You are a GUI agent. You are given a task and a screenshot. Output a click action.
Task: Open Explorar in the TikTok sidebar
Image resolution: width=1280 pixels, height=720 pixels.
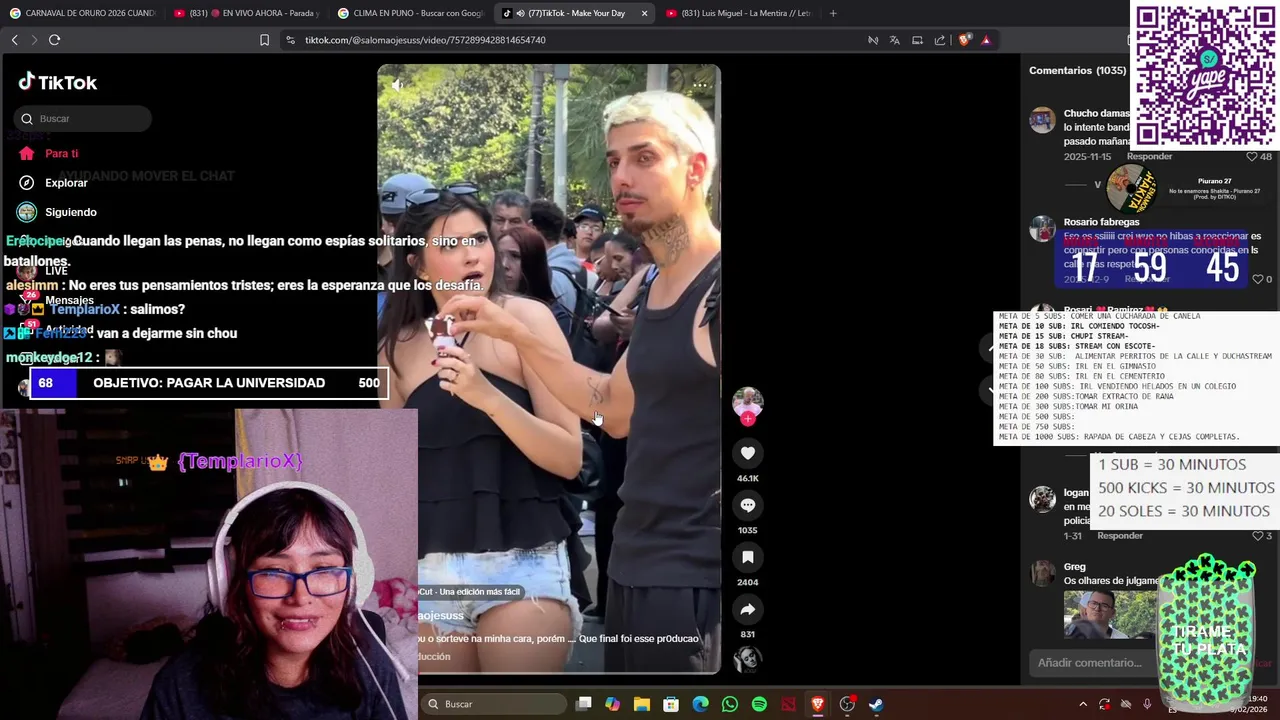[53, 183]
